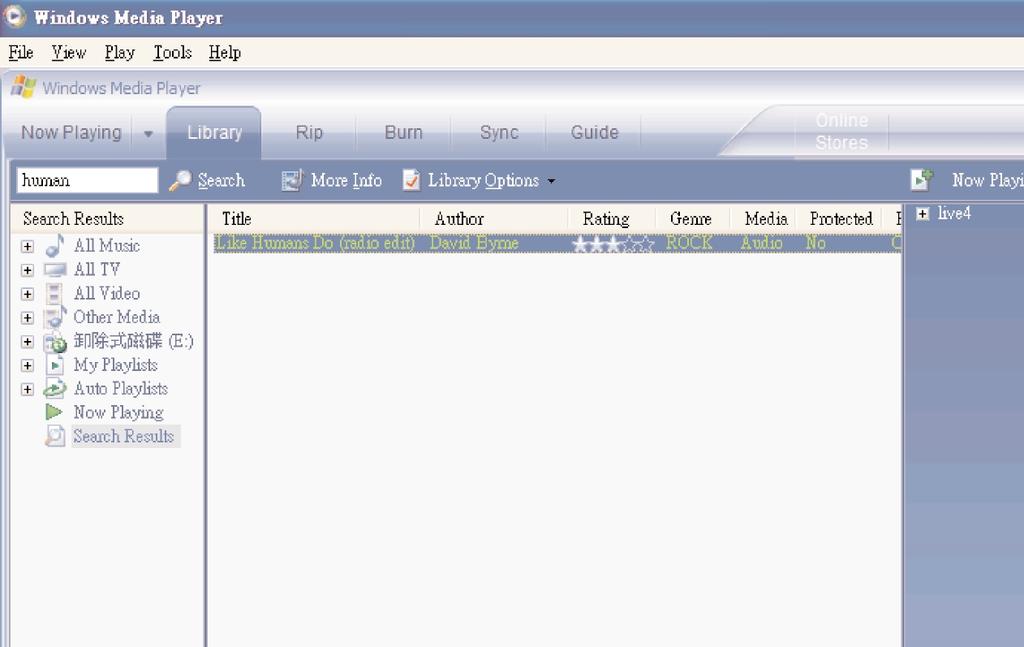This screenshot has height=647, width=1024.
Task: Click the Search button label
Action: pos(221,180)
